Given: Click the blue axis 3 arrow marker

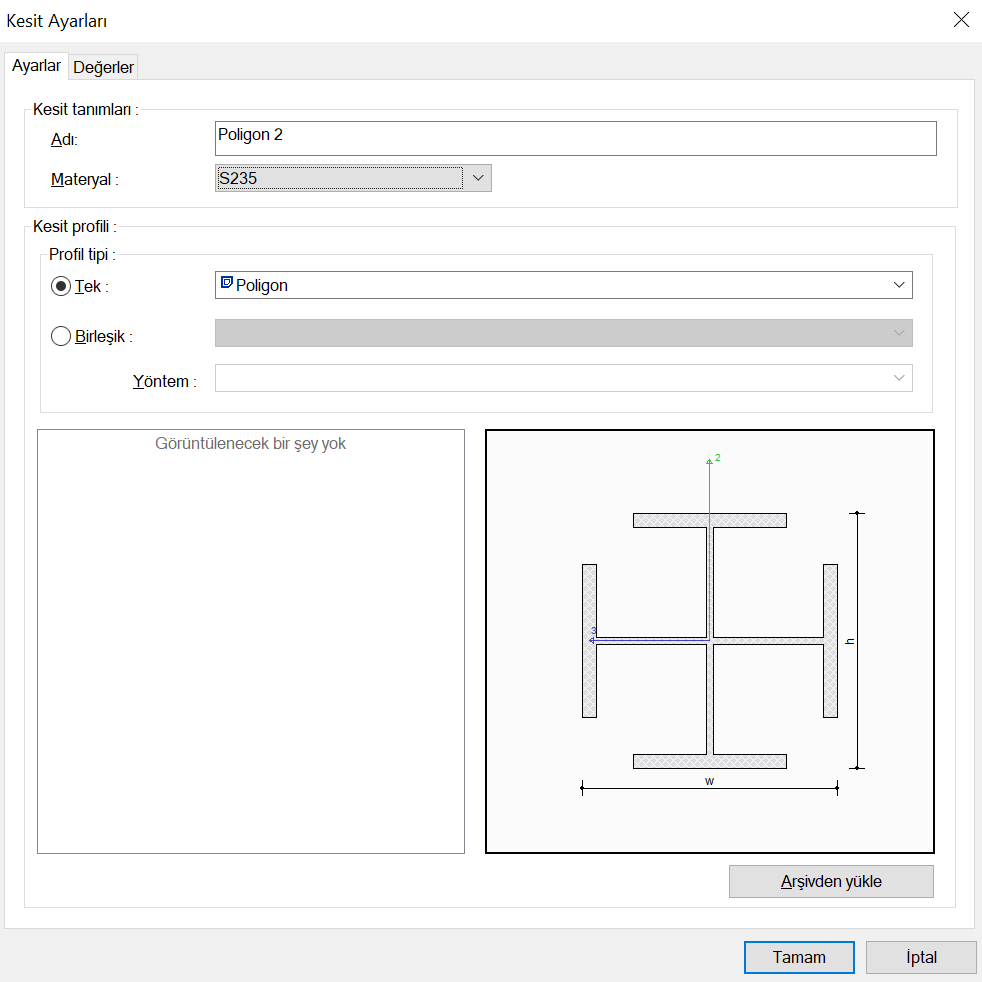Looking at the screenshot, I should [x=593, y=637].
